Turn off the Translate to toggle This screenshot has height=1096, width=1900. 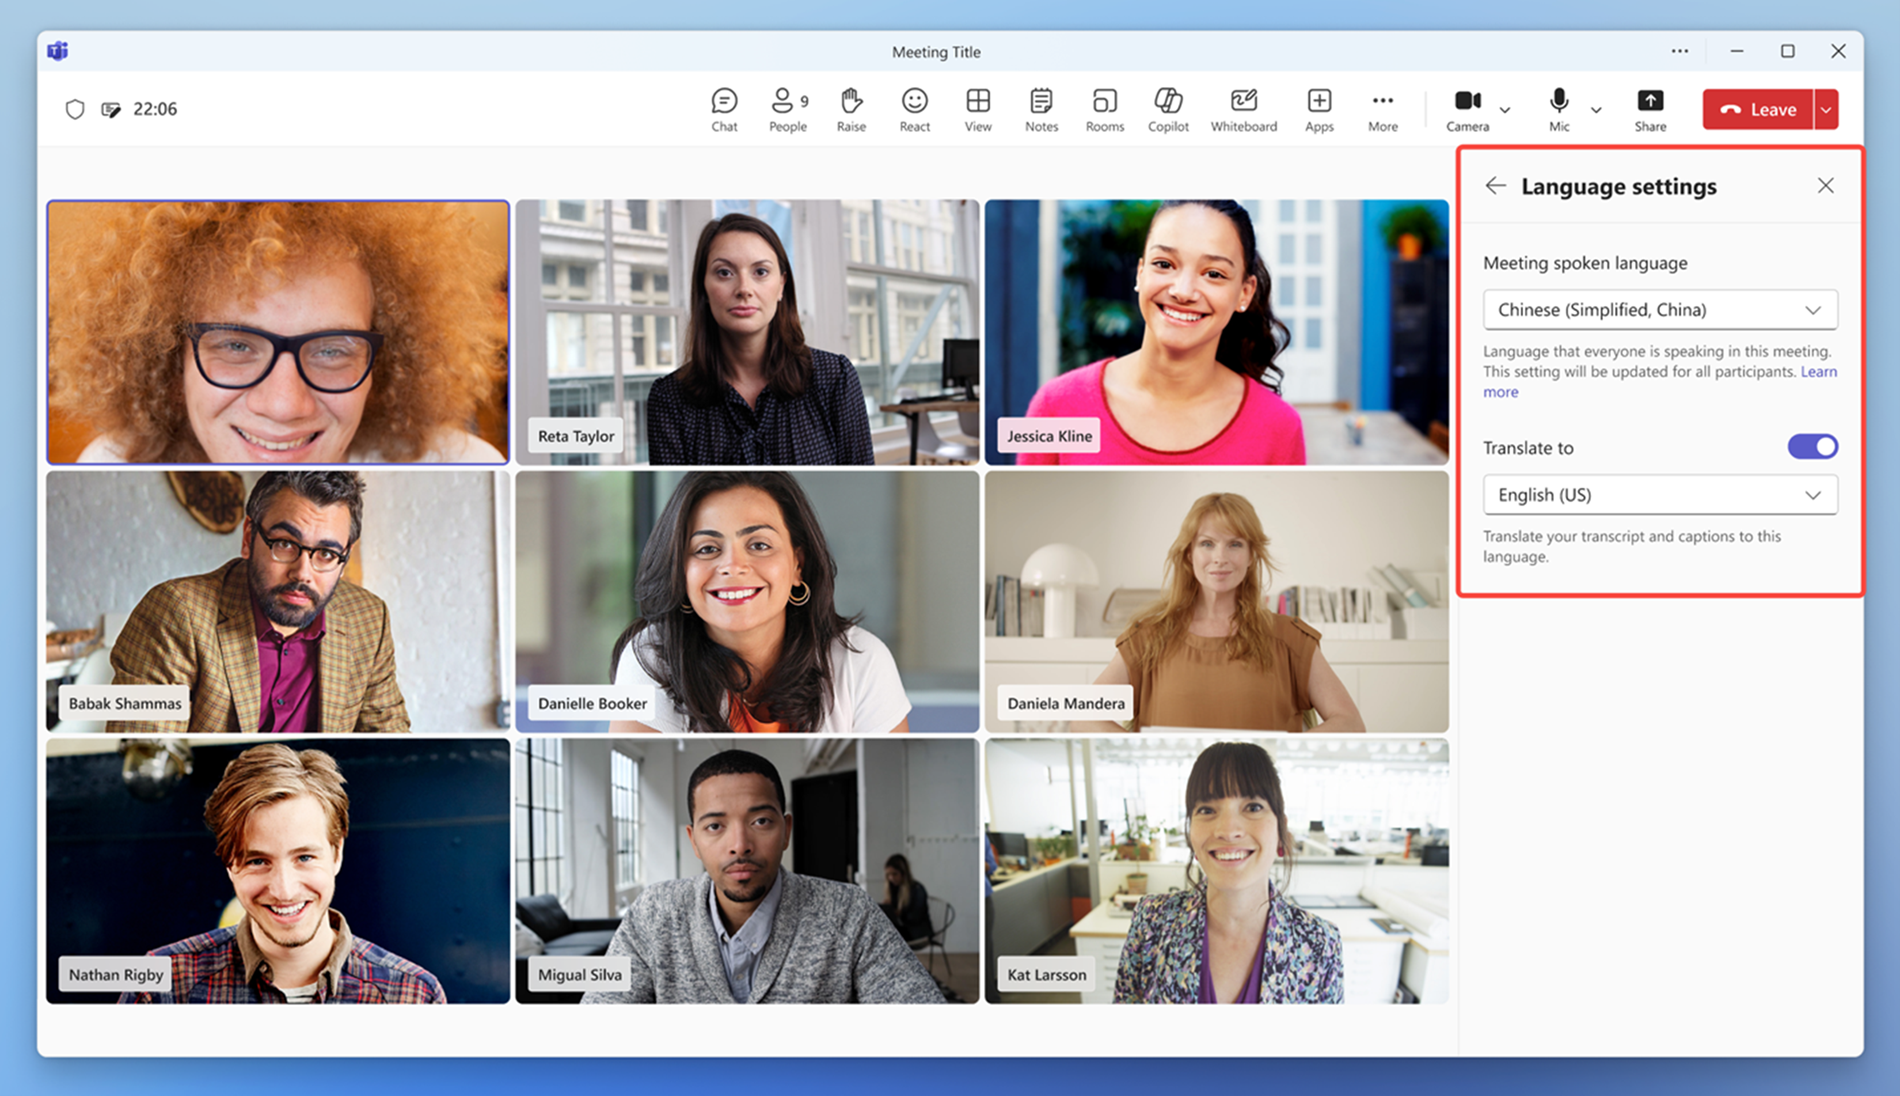click(1811, 447)
